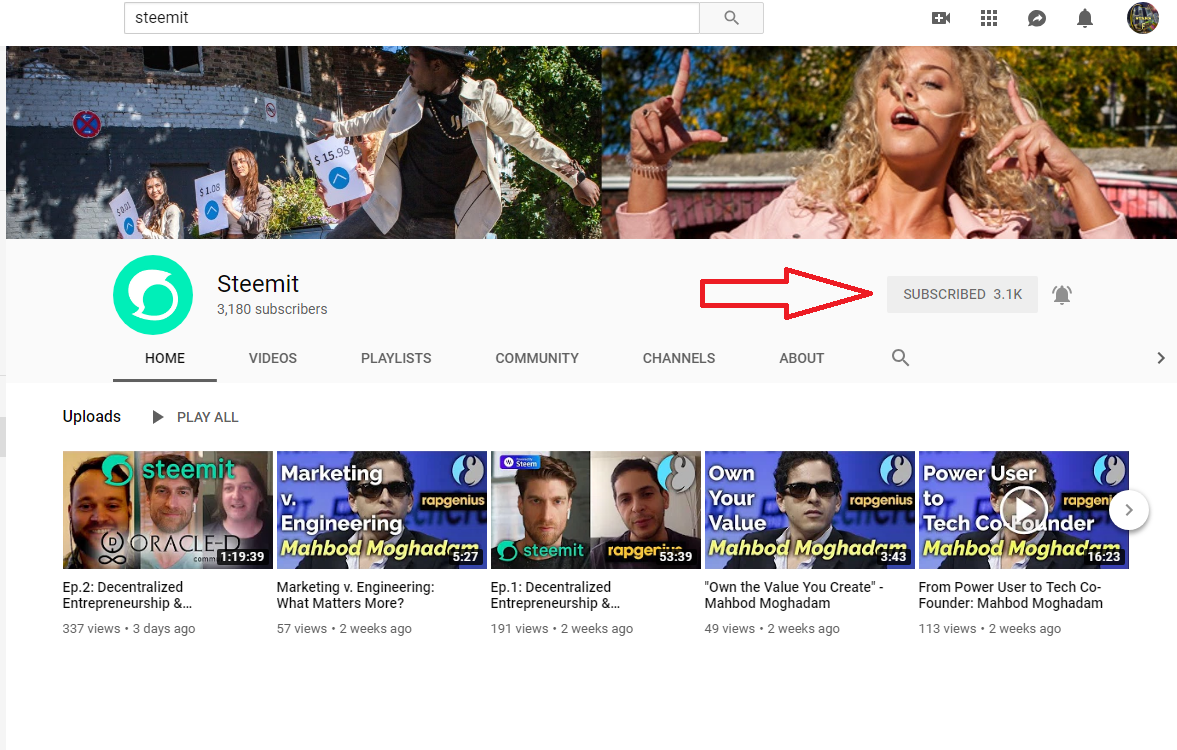Open the Own Your Value thumbnail
1177x750 pixels.
click(x=809, y=510)
